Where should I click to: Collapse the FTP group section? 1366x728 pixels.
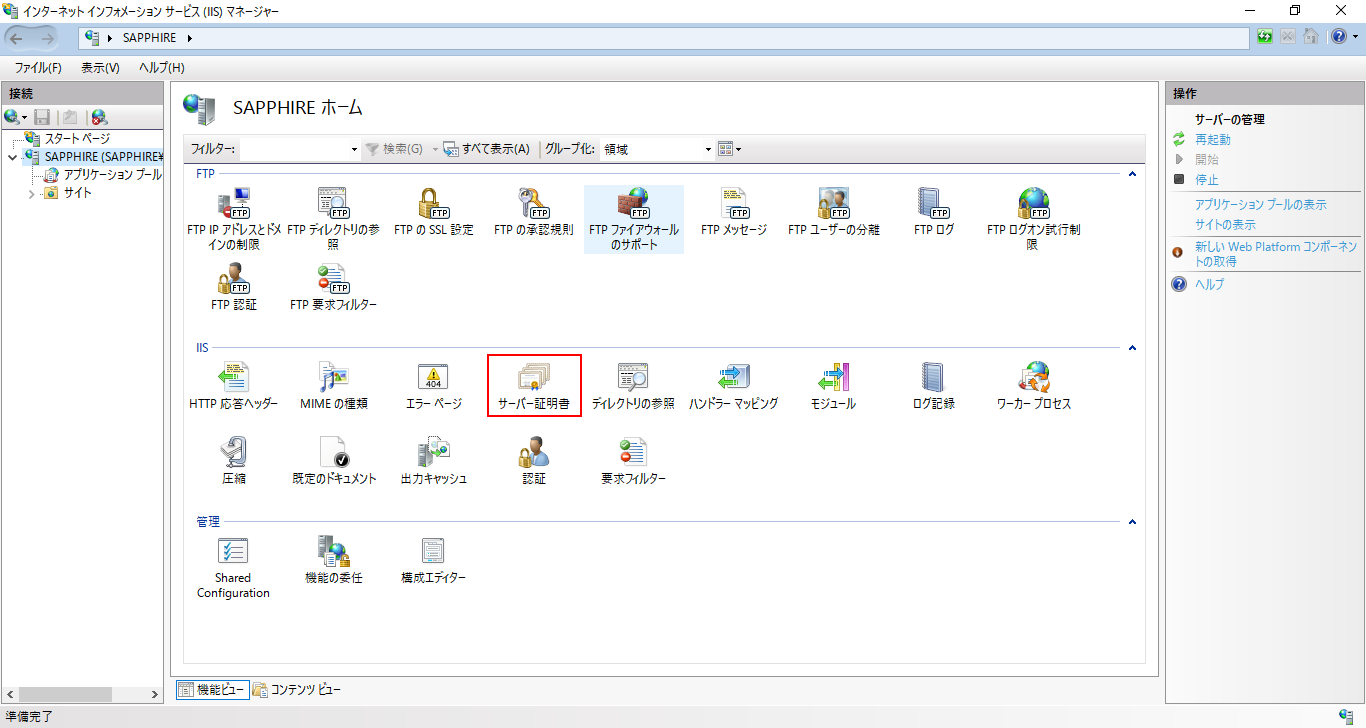1132,174
